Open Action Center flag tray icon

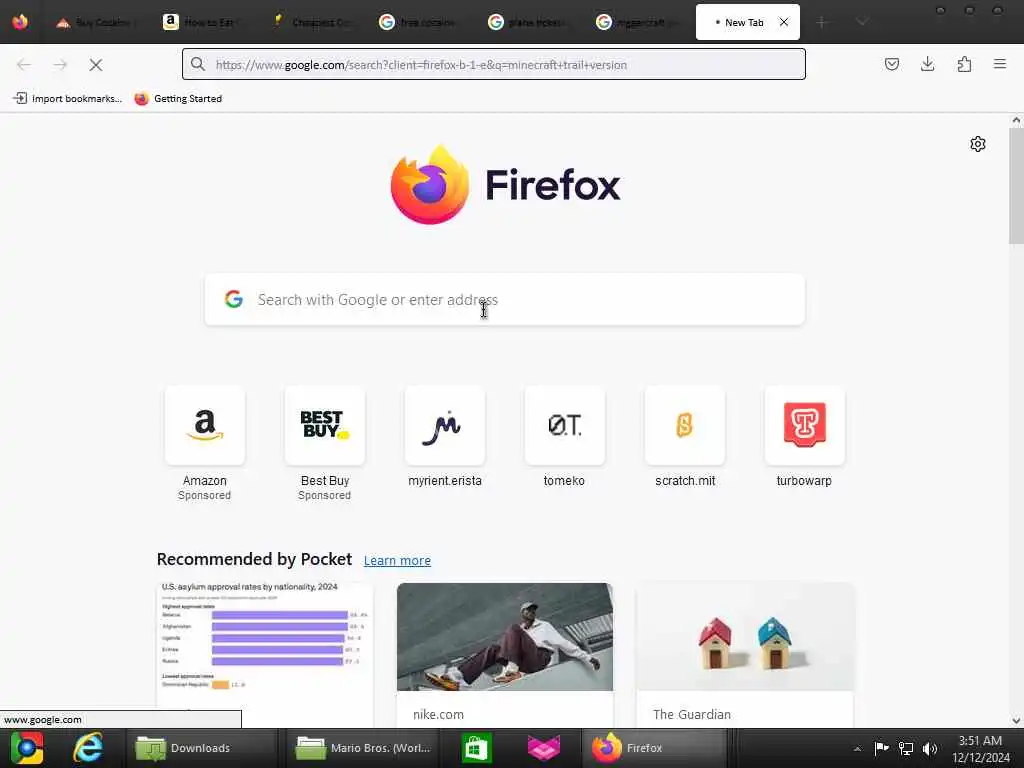(x=881, y=748)
